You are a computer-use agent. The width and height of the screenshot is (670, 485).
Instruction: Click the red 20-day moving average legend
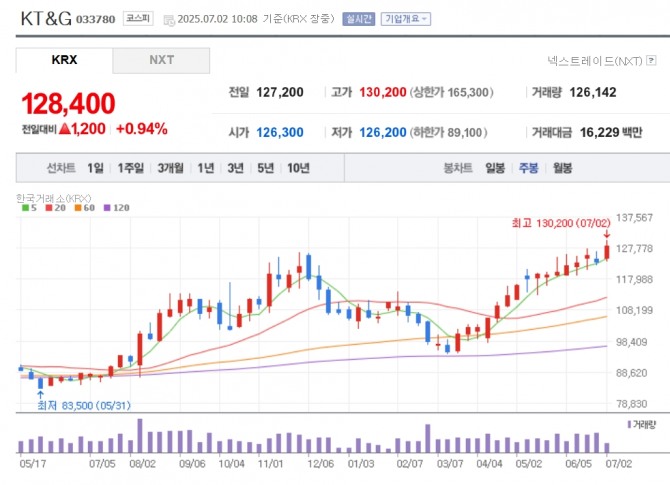56,208
